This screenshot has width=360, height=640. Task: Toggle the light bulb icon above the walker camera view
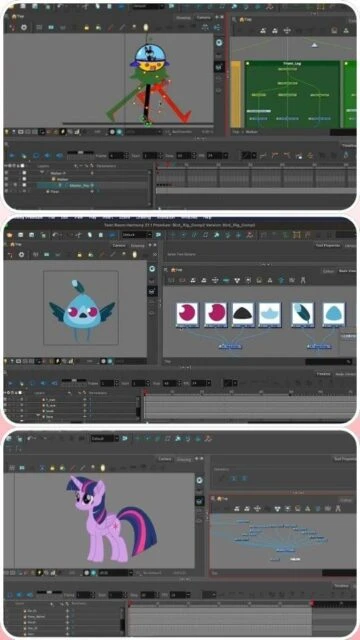pyautogui.click(x=146, y=27)
